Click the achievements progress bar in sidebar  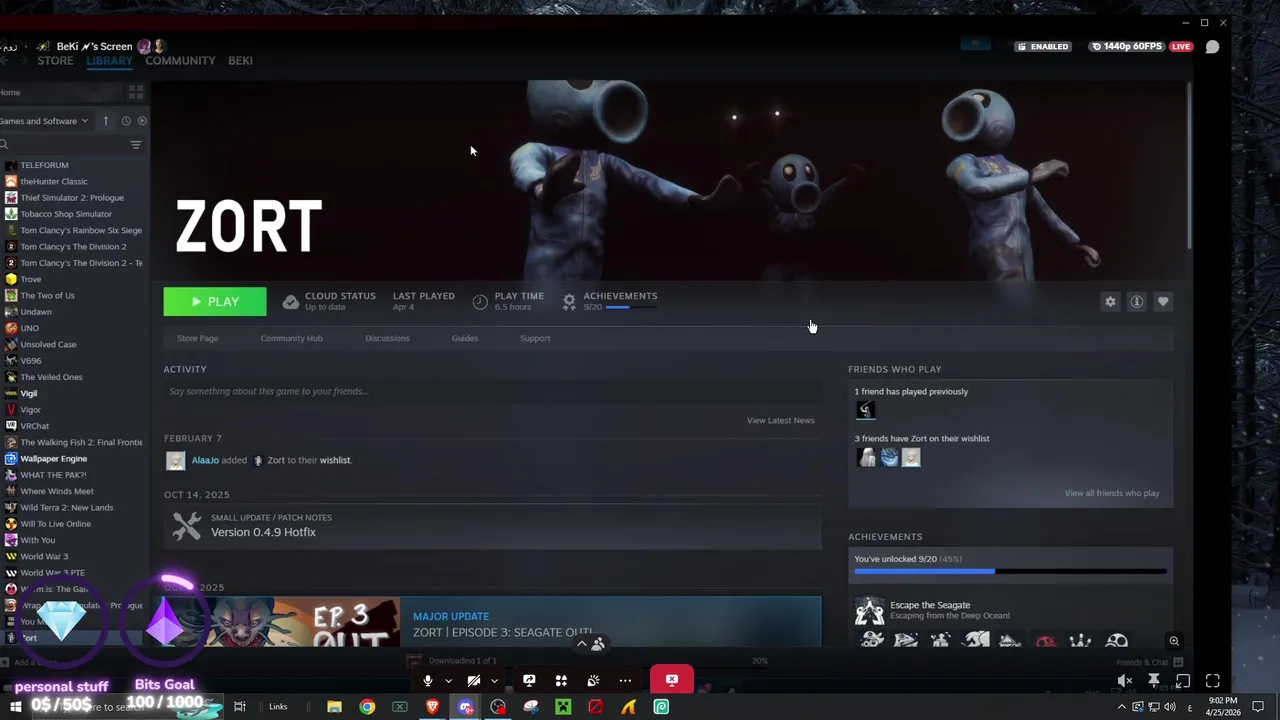coord(1010,572)
